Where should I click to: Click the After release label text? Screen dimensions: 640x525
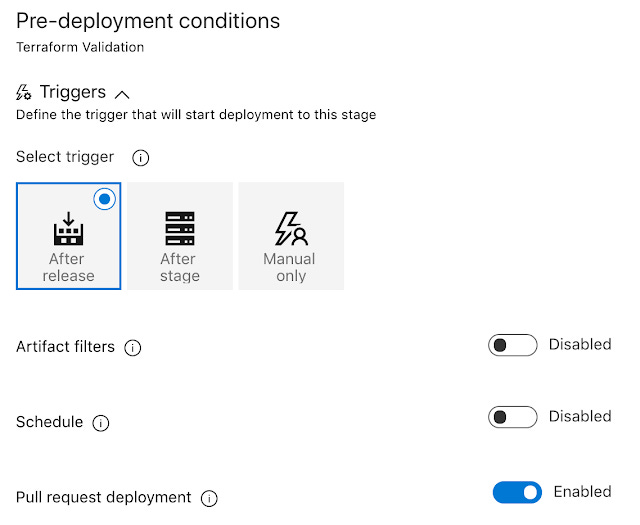pyautogui.click(x=68, y=267)
